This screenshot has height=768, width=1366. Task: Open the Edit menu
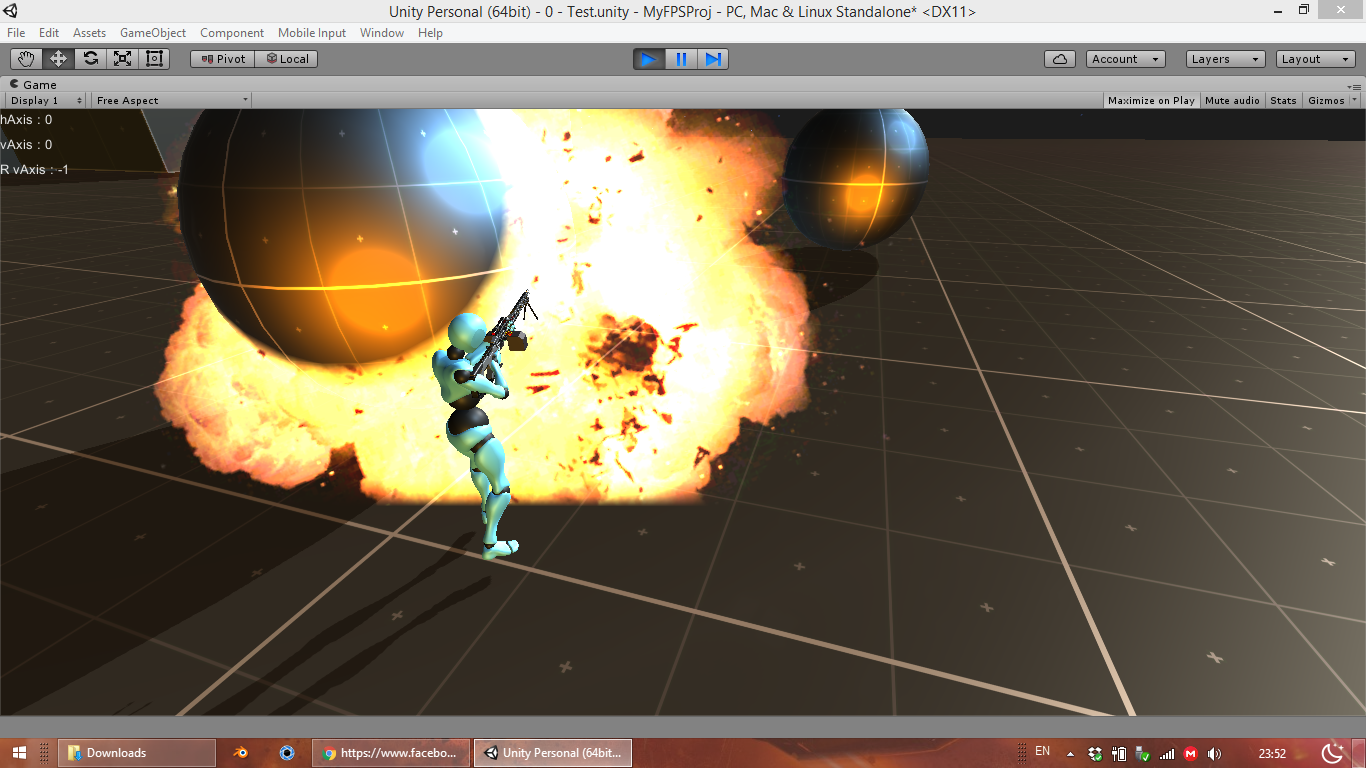click(x=49, y=33)
